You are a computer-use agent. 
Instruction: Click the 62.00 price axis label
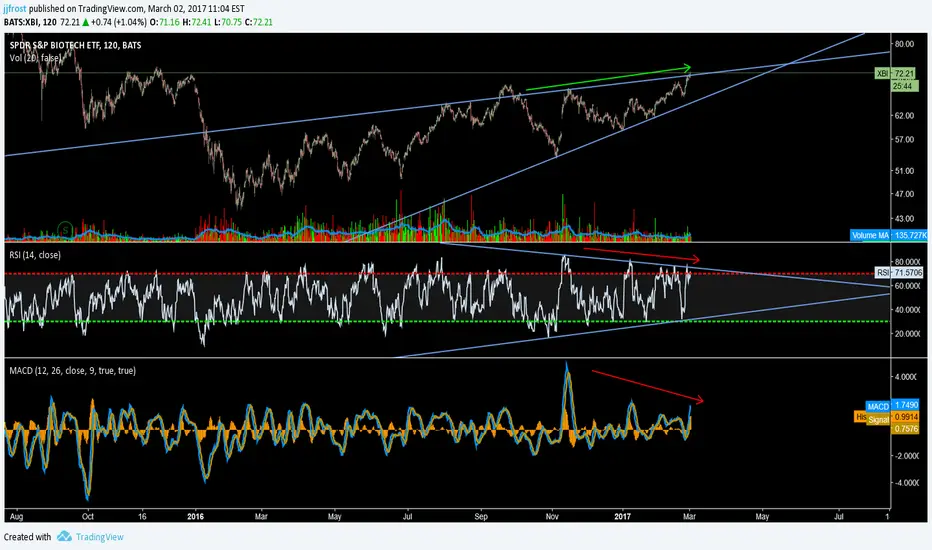tap(903, 115)
